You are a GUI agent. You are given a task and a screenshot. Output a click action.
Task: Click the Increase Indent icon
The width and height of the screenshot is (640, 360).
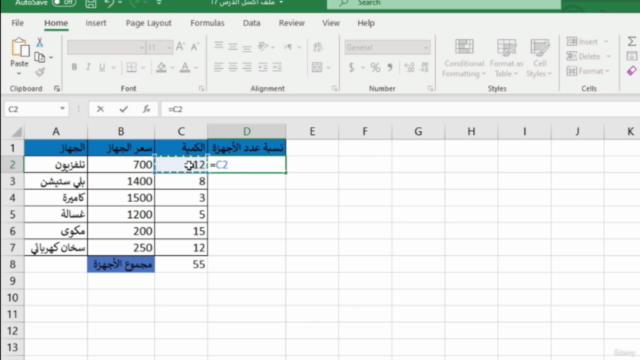pos(277,67)
